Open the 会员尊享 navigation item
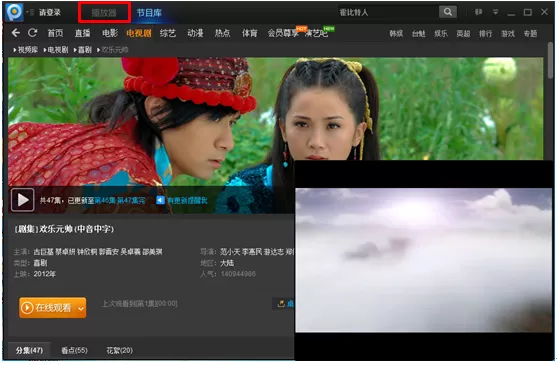This screenshot has width=557, height=365. 283,33
